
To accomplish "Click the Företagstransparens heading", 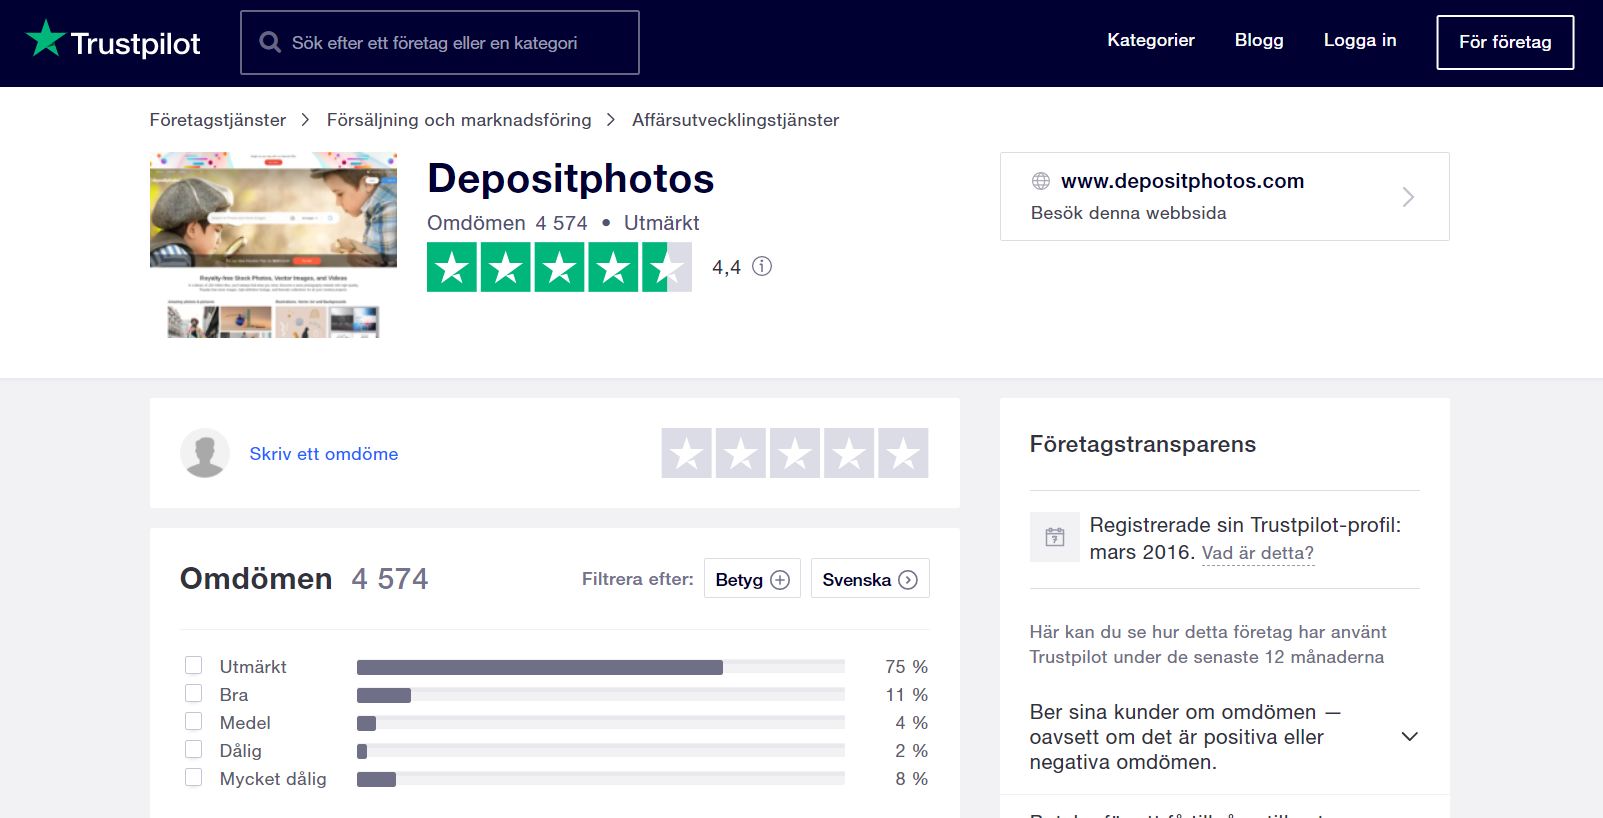I will coord(1142,444).
